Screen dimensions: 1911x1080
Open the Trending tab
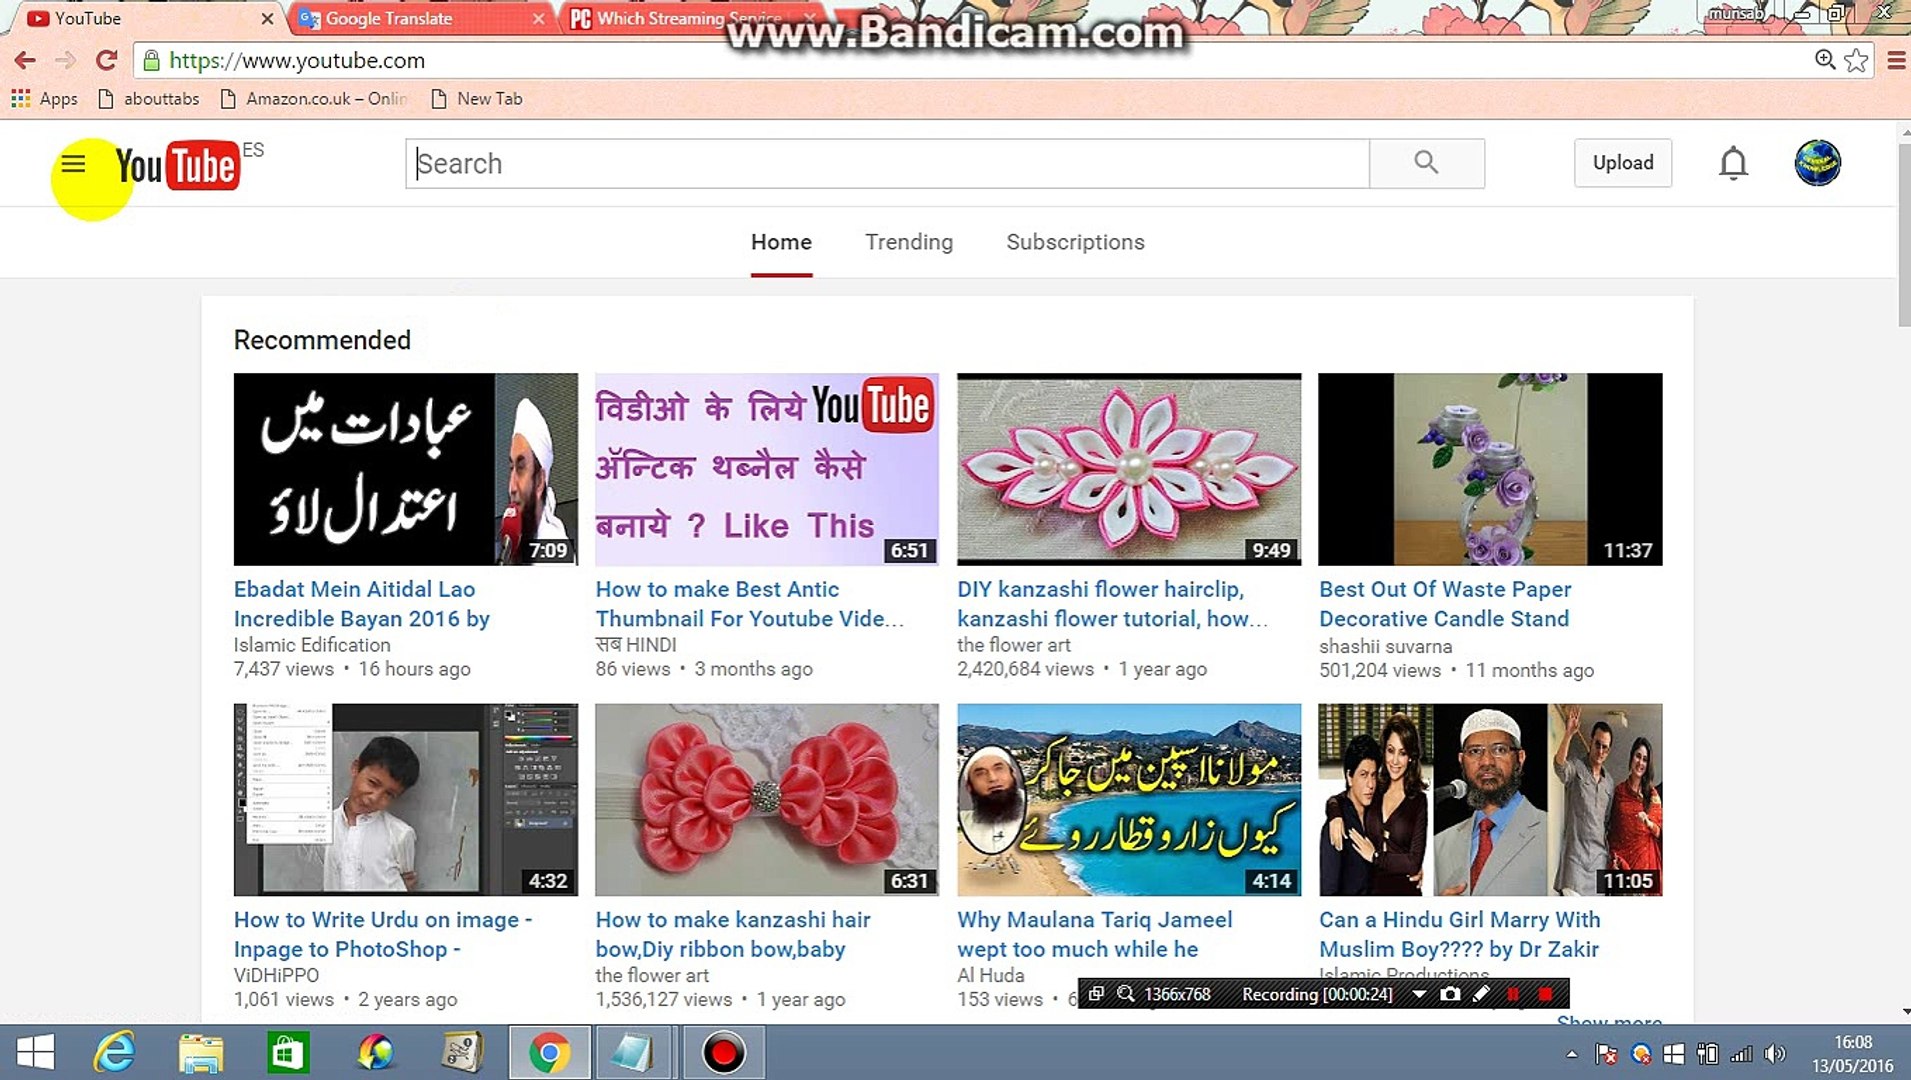tap(909, 242)
